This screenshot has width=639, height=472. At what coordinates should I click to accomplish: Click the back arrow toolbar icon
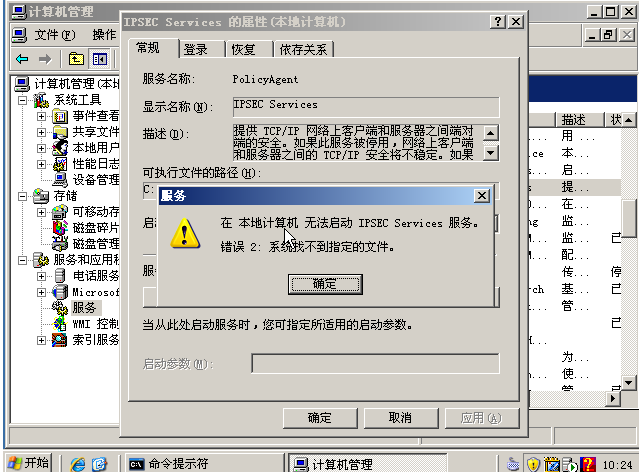(x=22, y=60)
